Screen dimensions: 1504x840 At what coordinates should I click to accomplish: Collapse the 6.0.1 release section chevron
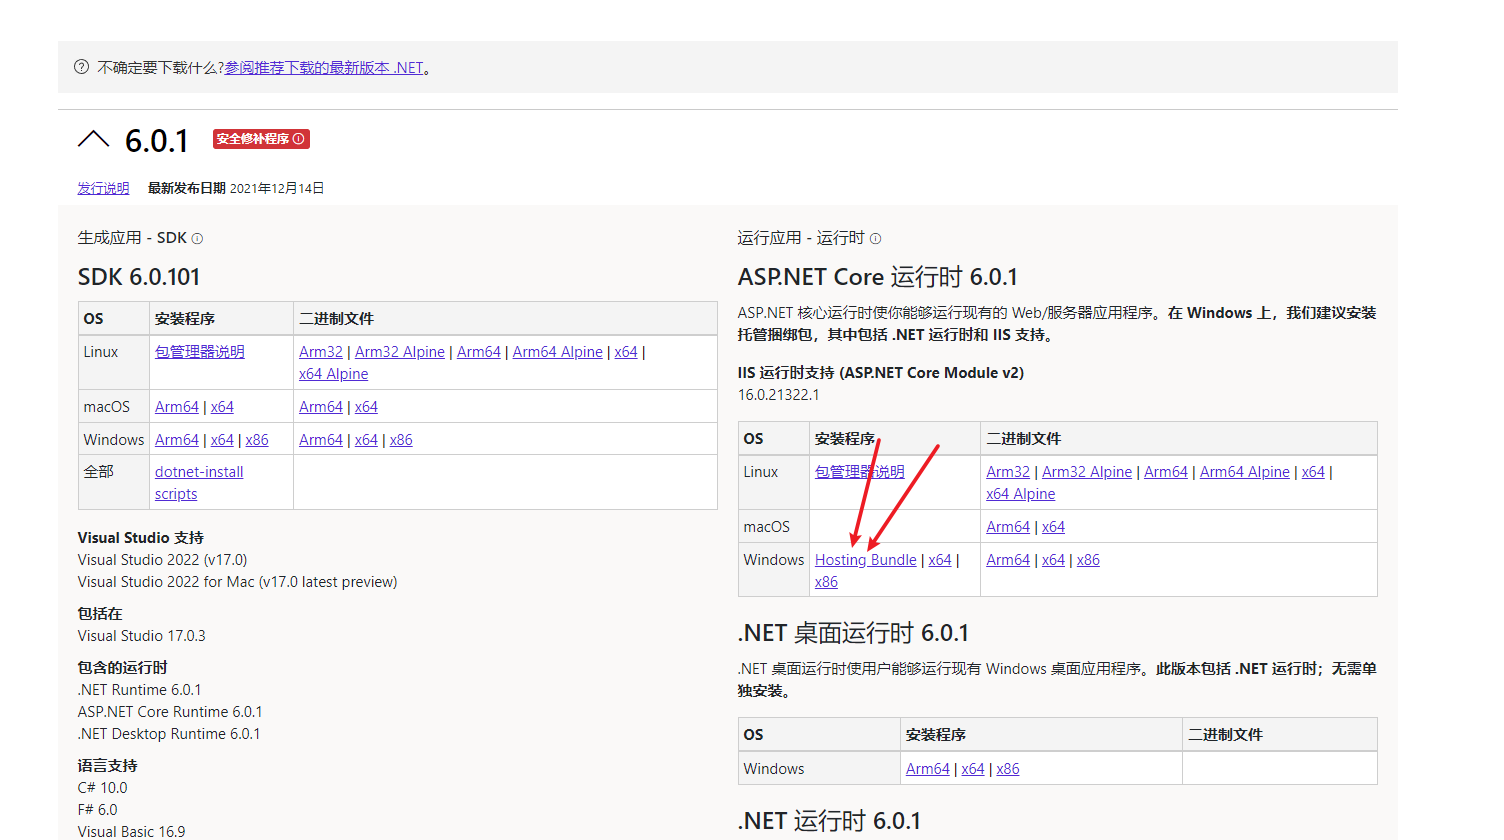click(93, 140)
